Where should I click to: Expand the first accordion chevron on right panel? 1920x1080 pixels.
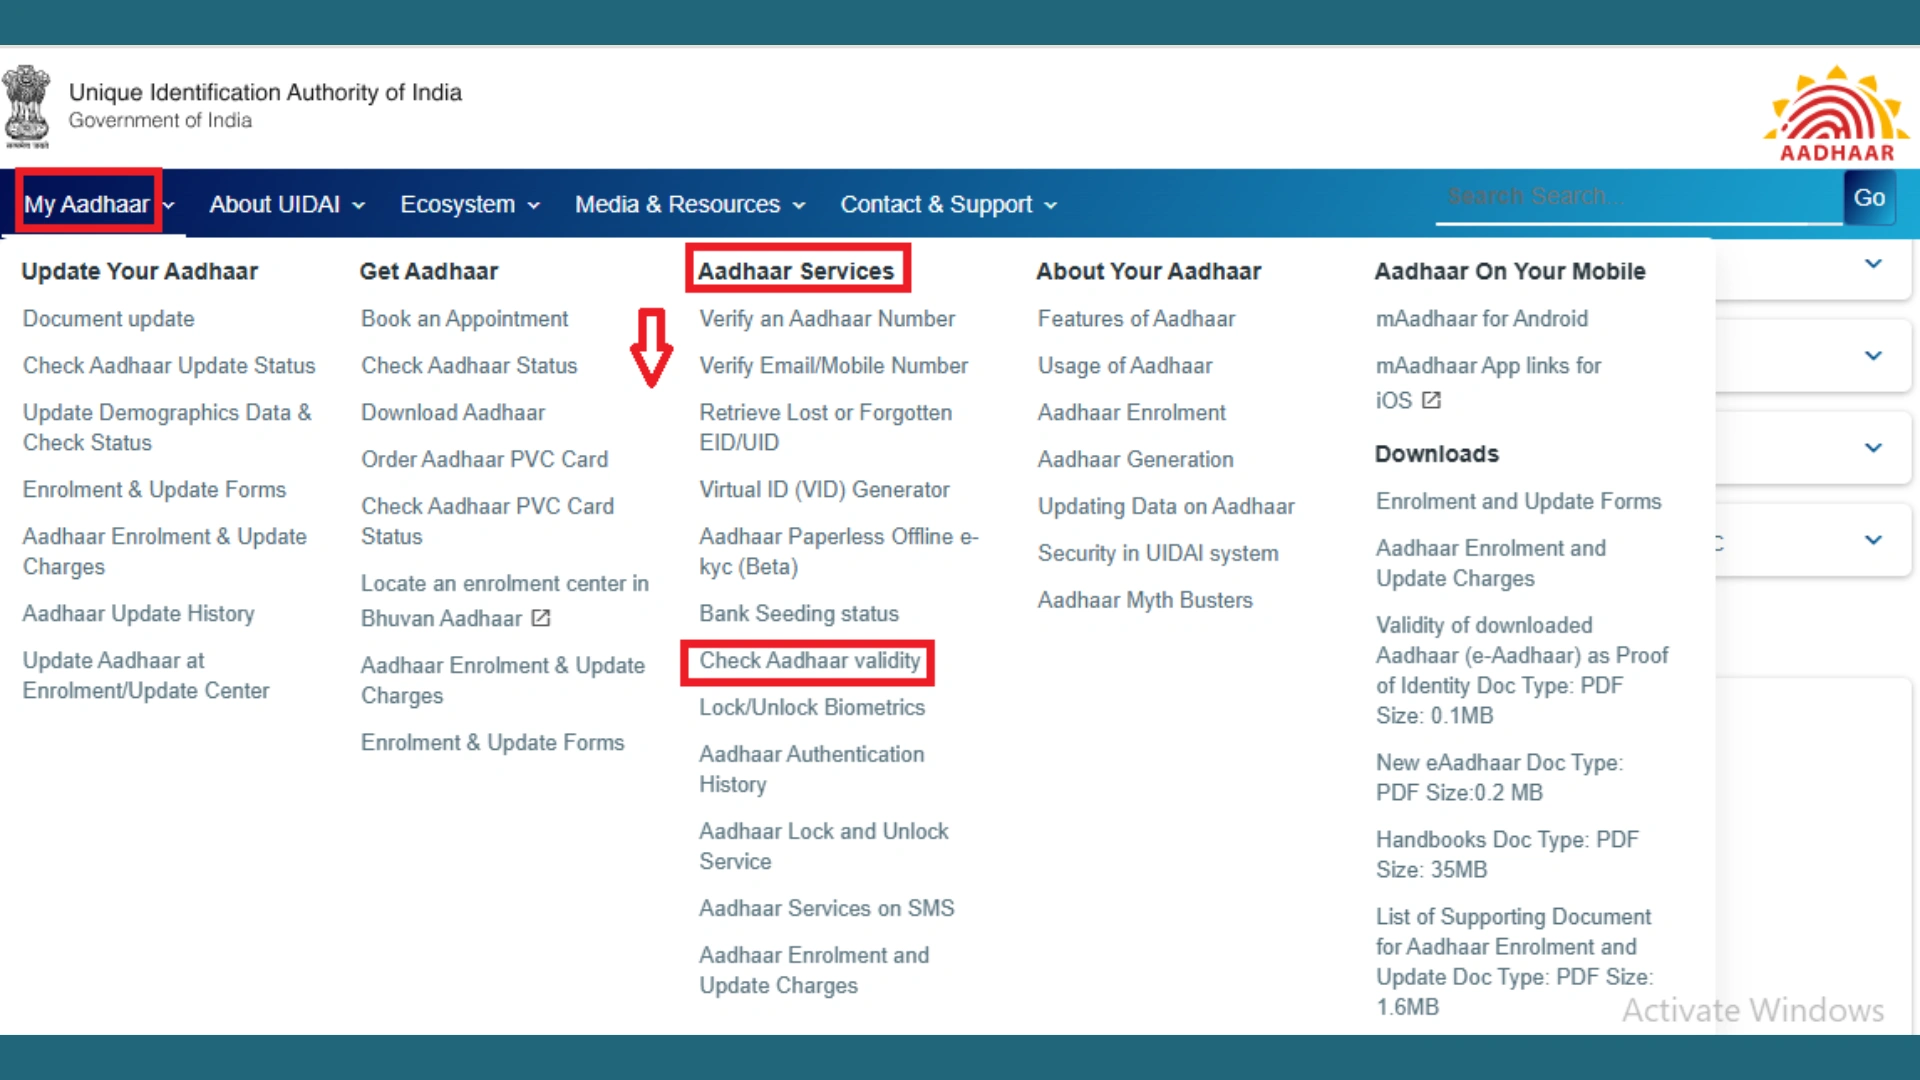(x=1874, y=264)
